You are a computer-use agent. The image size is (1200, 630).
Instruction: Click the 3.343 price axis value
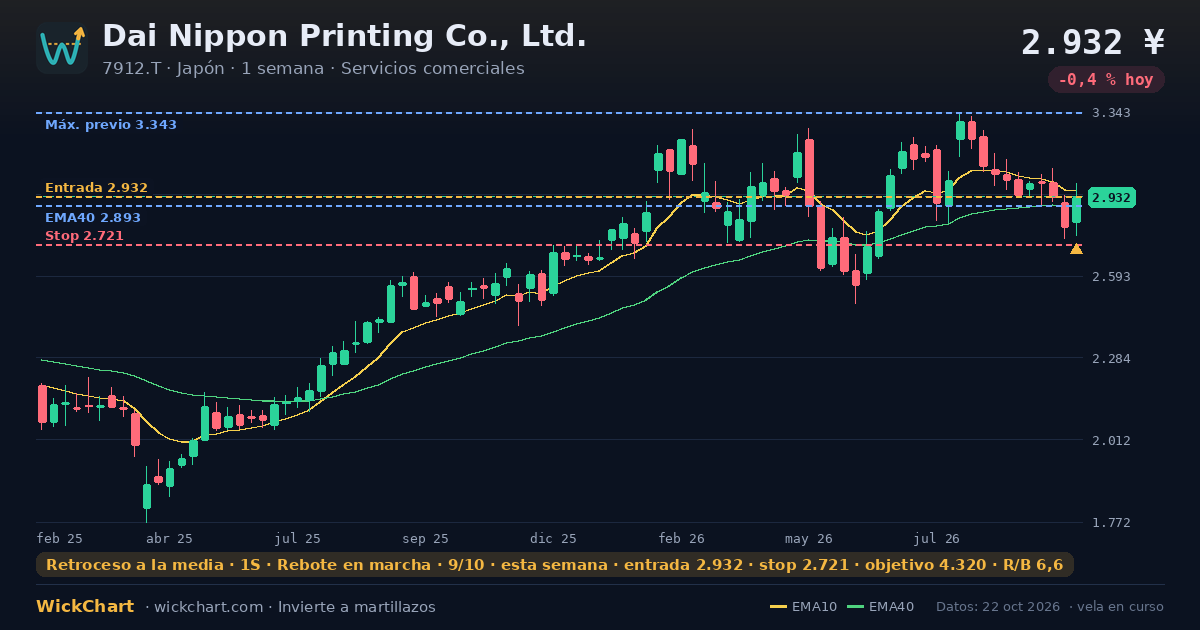click(1111, 113)
